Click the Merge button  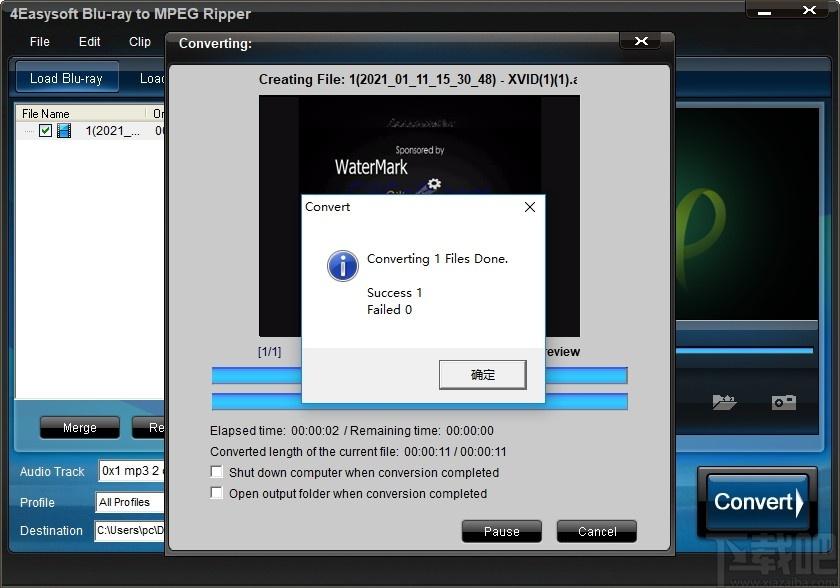click(80, 427)
